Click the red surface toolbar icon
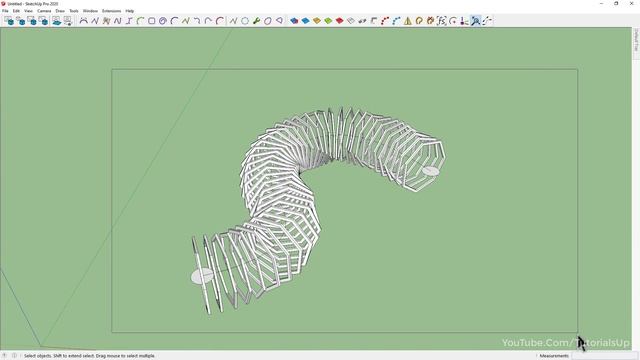 point(340,21)
